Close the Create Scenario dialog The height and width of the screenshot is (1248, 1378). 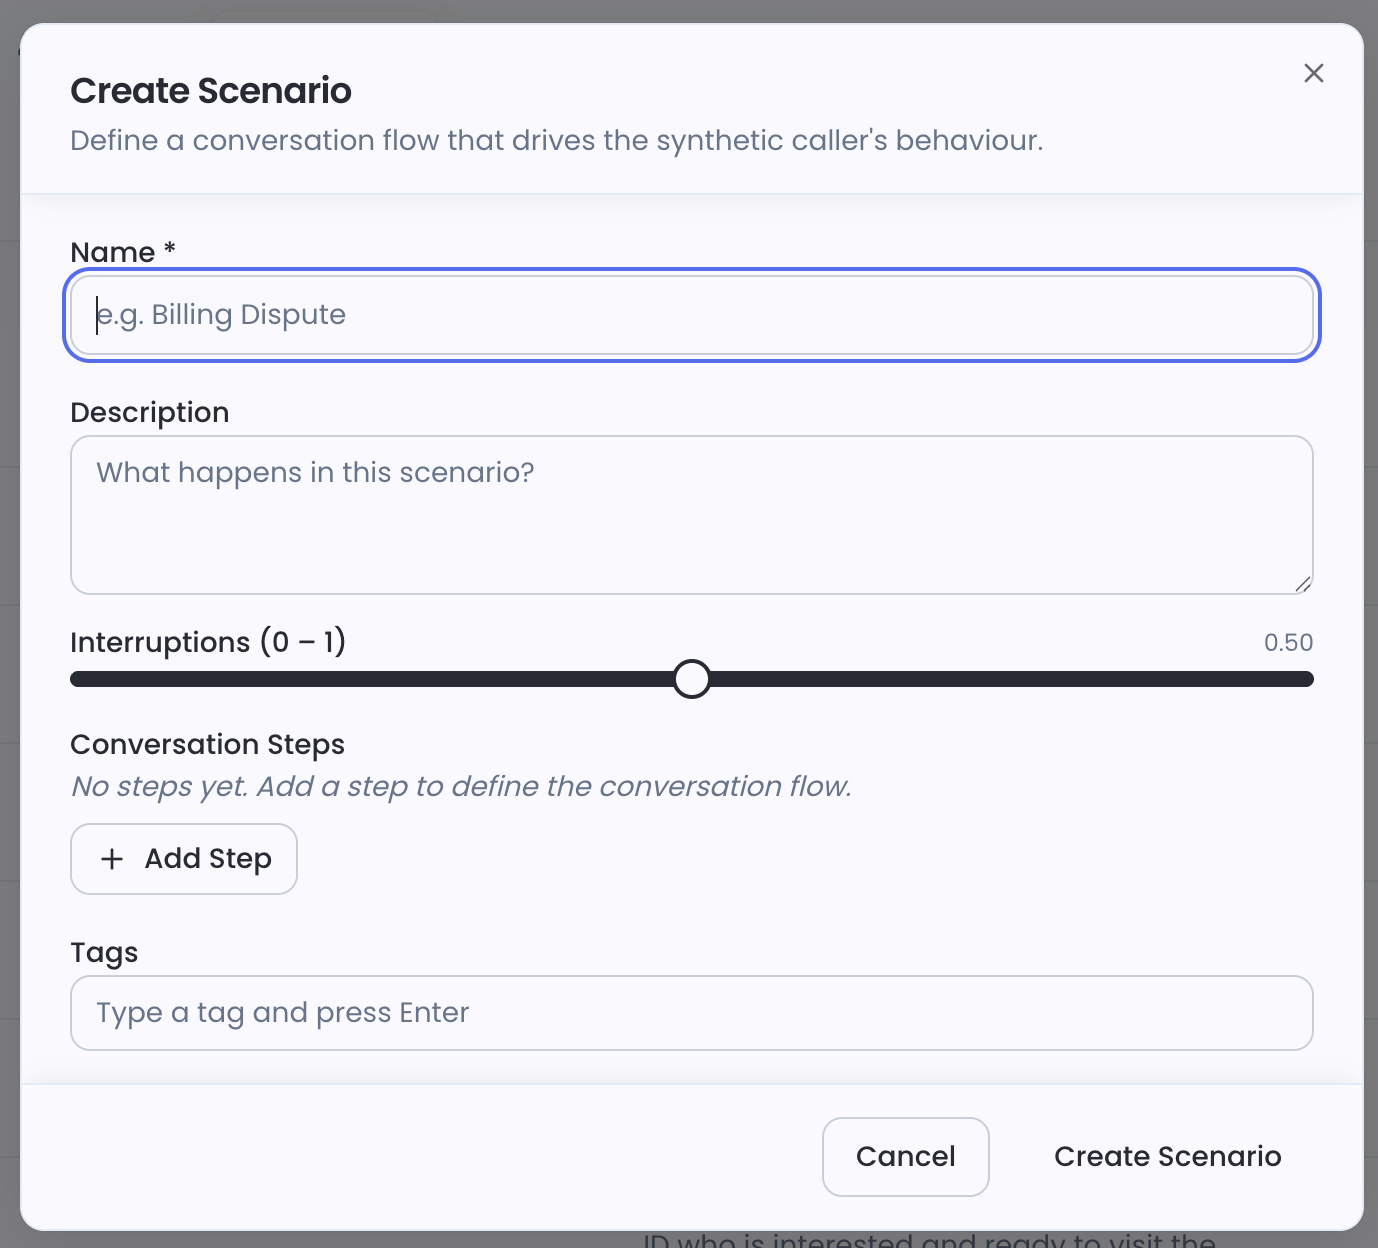(x=1313, y=73)
